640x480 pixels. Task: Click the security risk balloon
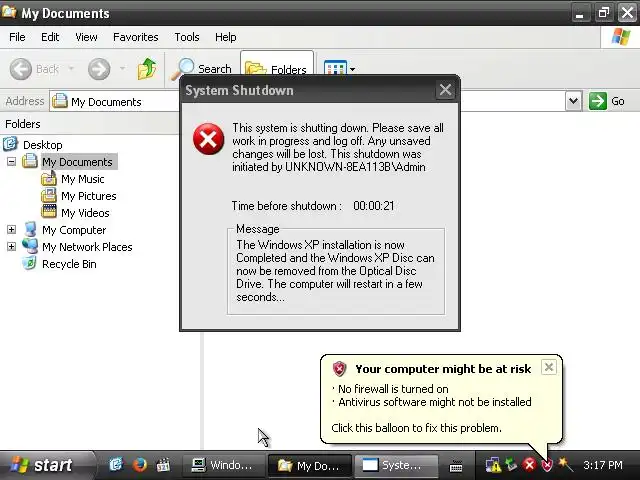pyautogui.click(x=441, y=399)
